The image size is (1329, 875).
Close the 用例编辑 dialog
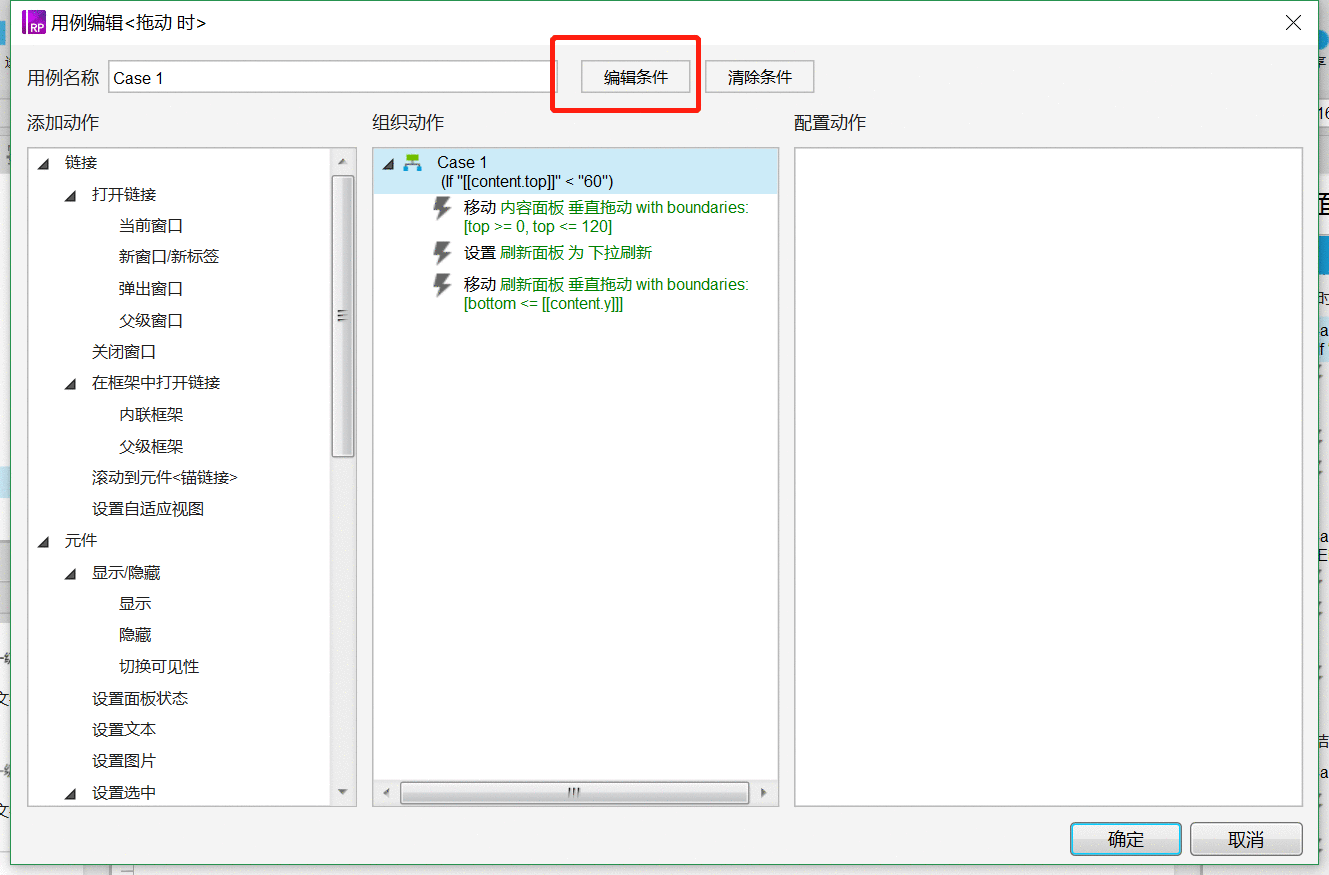click(1293, 22)
